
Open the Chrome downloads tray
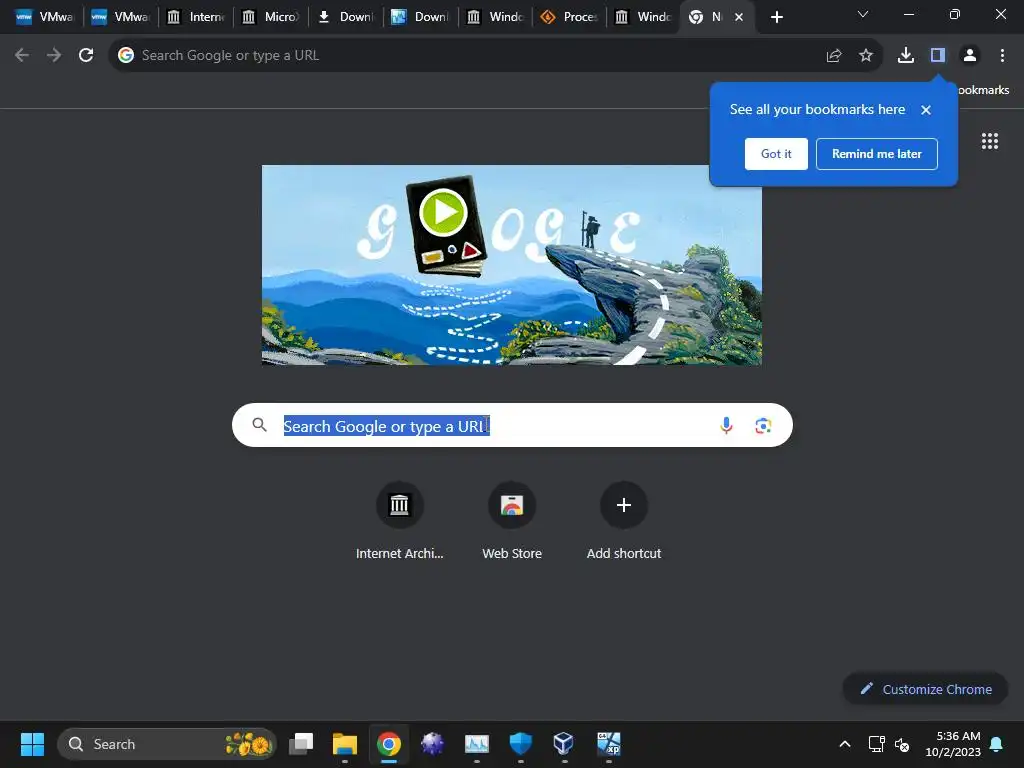point(906,56)
